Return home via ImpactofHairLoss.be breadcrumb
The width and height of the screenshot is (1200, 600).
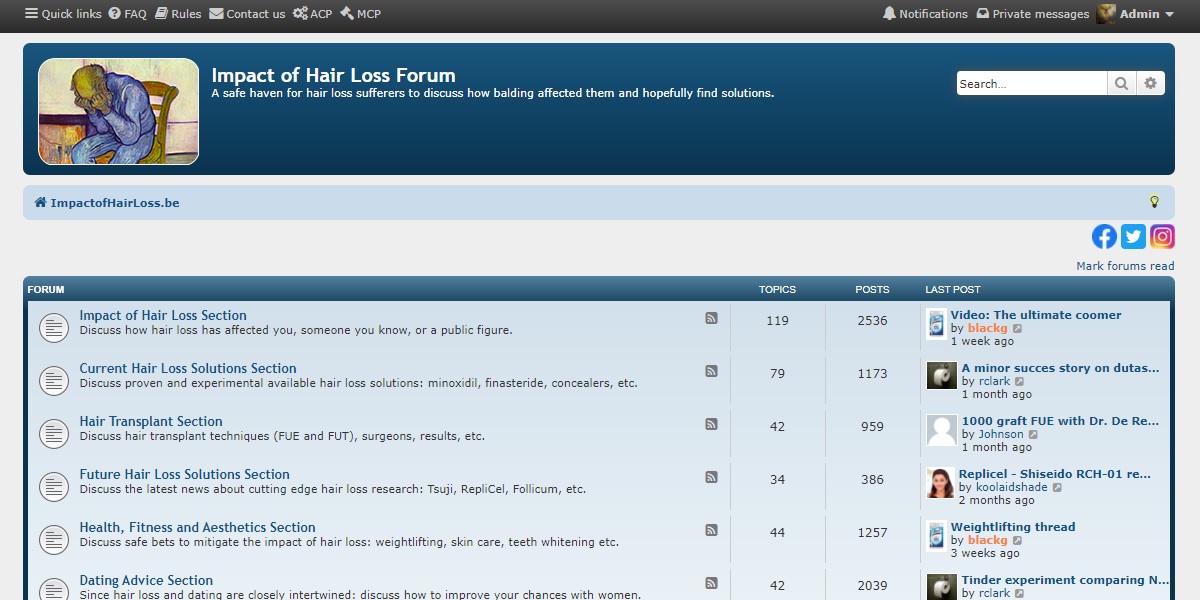point(113,202)
